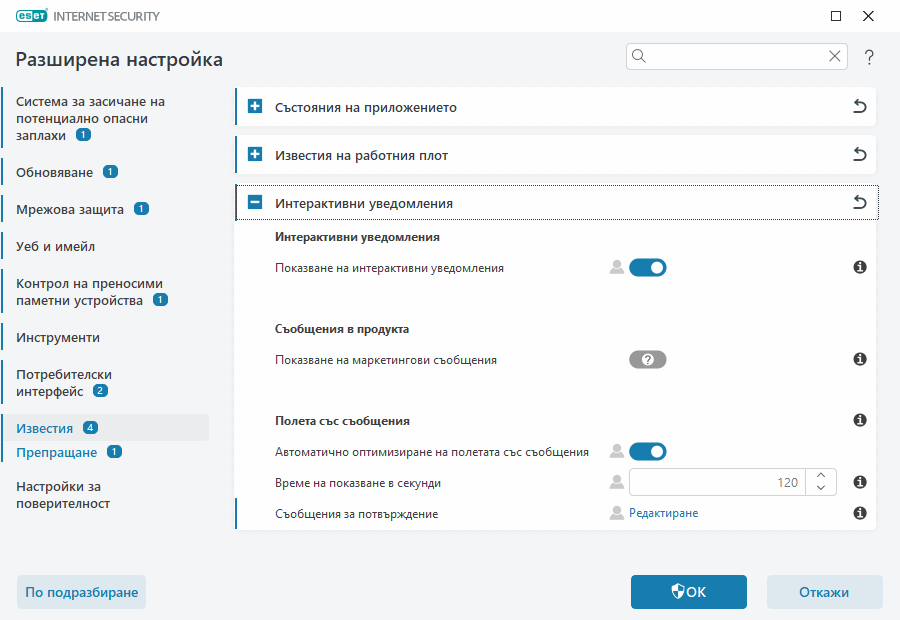
Task: Select Мрежова защита in the sidebar
Action: (x=70, y=209)
